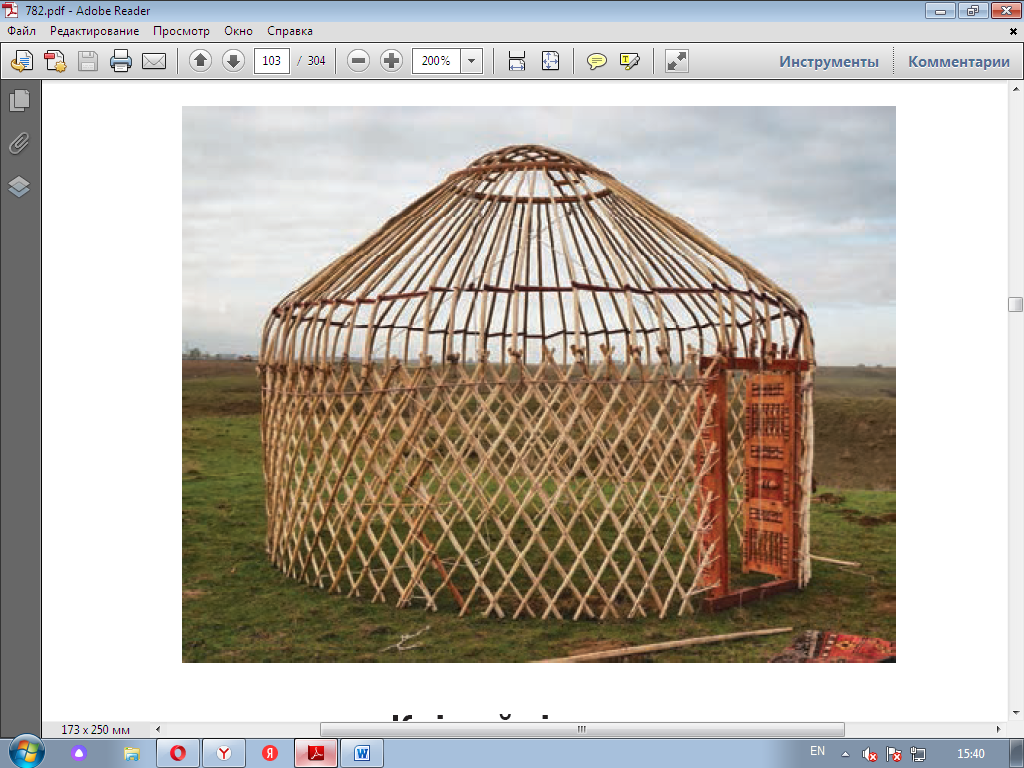This screenshot has height=768, width=1024.
Task: Click the EN language indicator
Action: click(x=817, y=751)
